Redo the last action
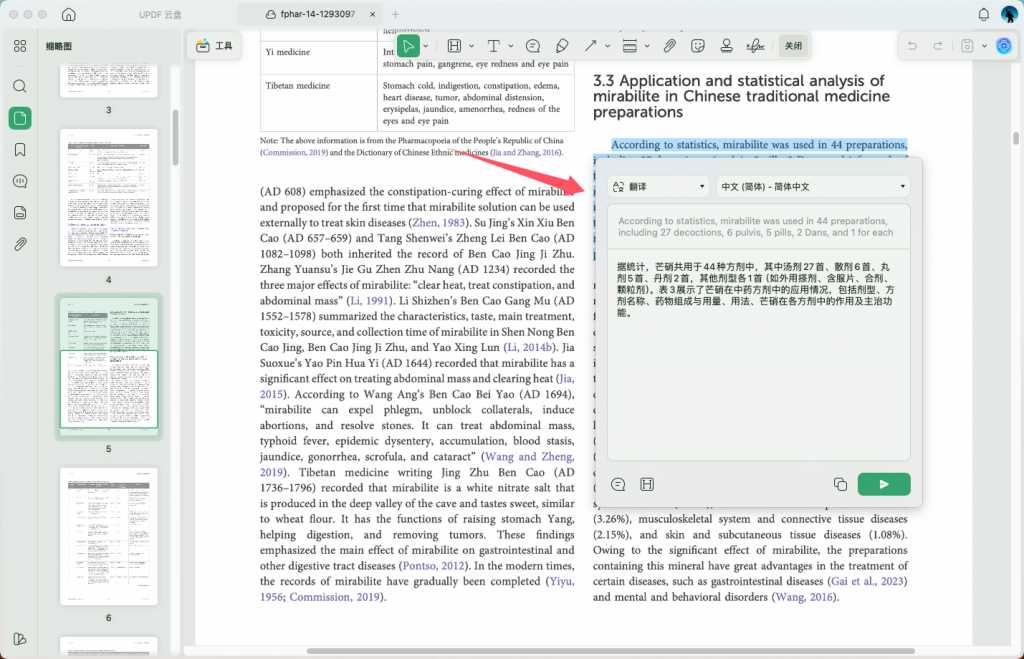Viewport: 1024px width, 659px height. coord(938,46)
